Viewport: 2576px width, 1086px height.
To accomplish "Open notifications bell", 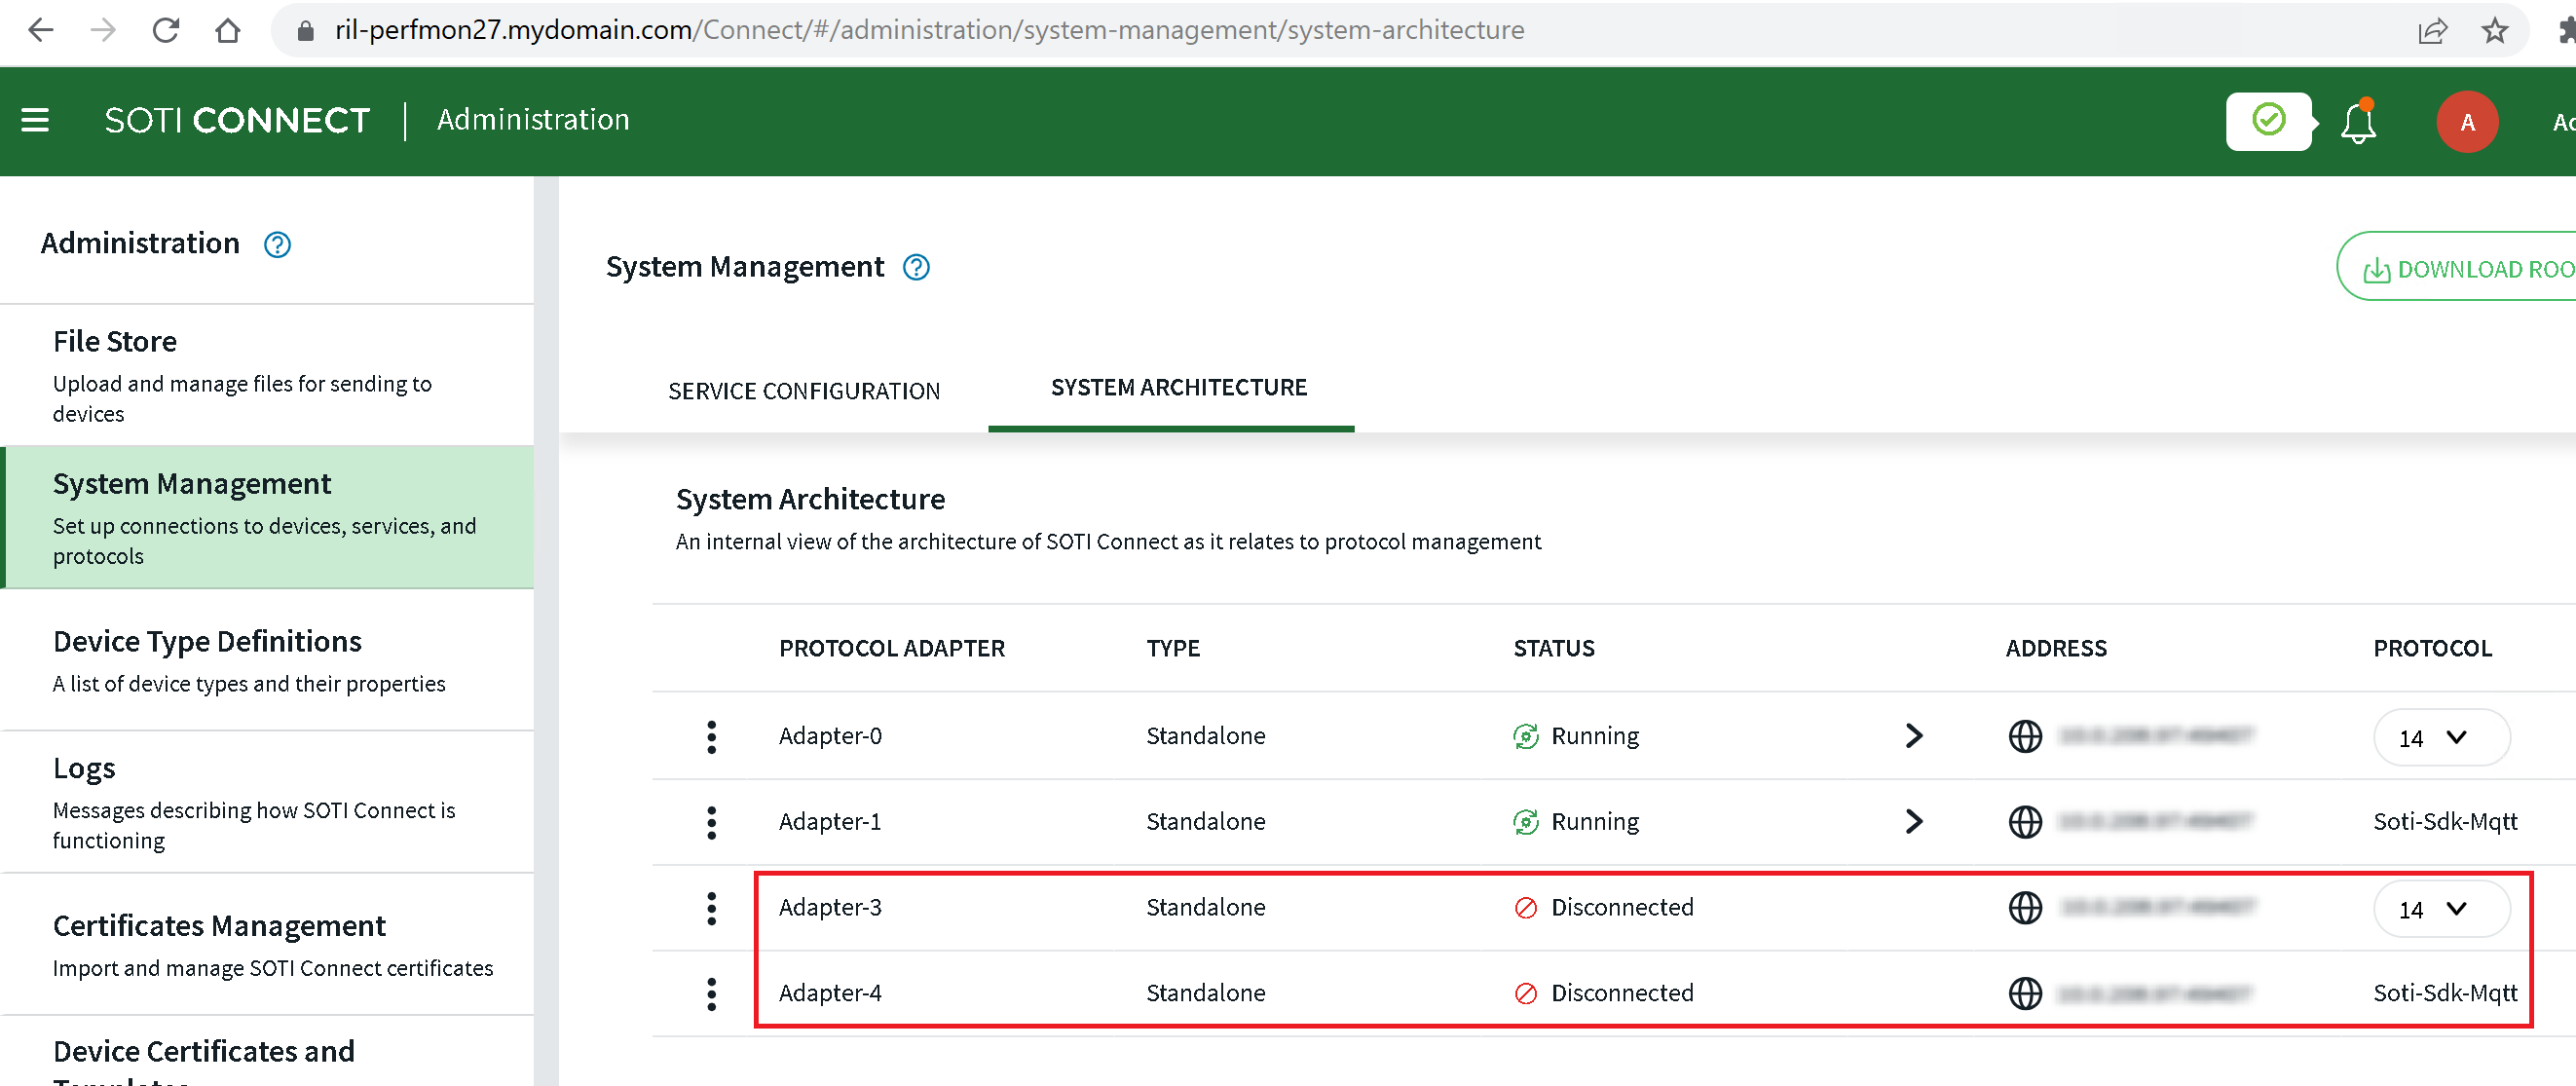I will (2358, 122).
